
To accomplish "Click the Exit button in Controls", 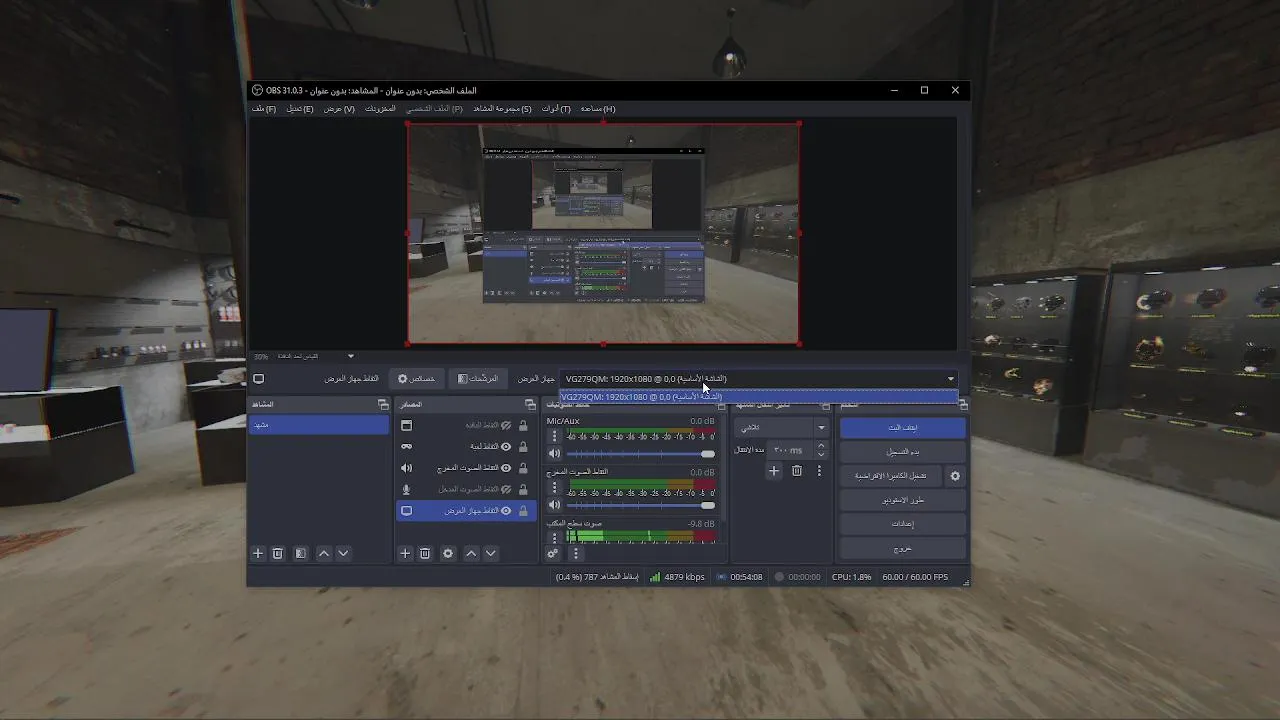I will click(902, 548).
